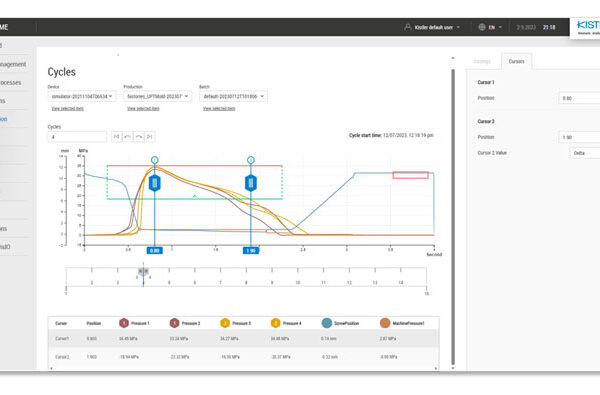Go to the next cycle arrow
Viewport: 600px width, 395px height.
click(x=139, y=137)
